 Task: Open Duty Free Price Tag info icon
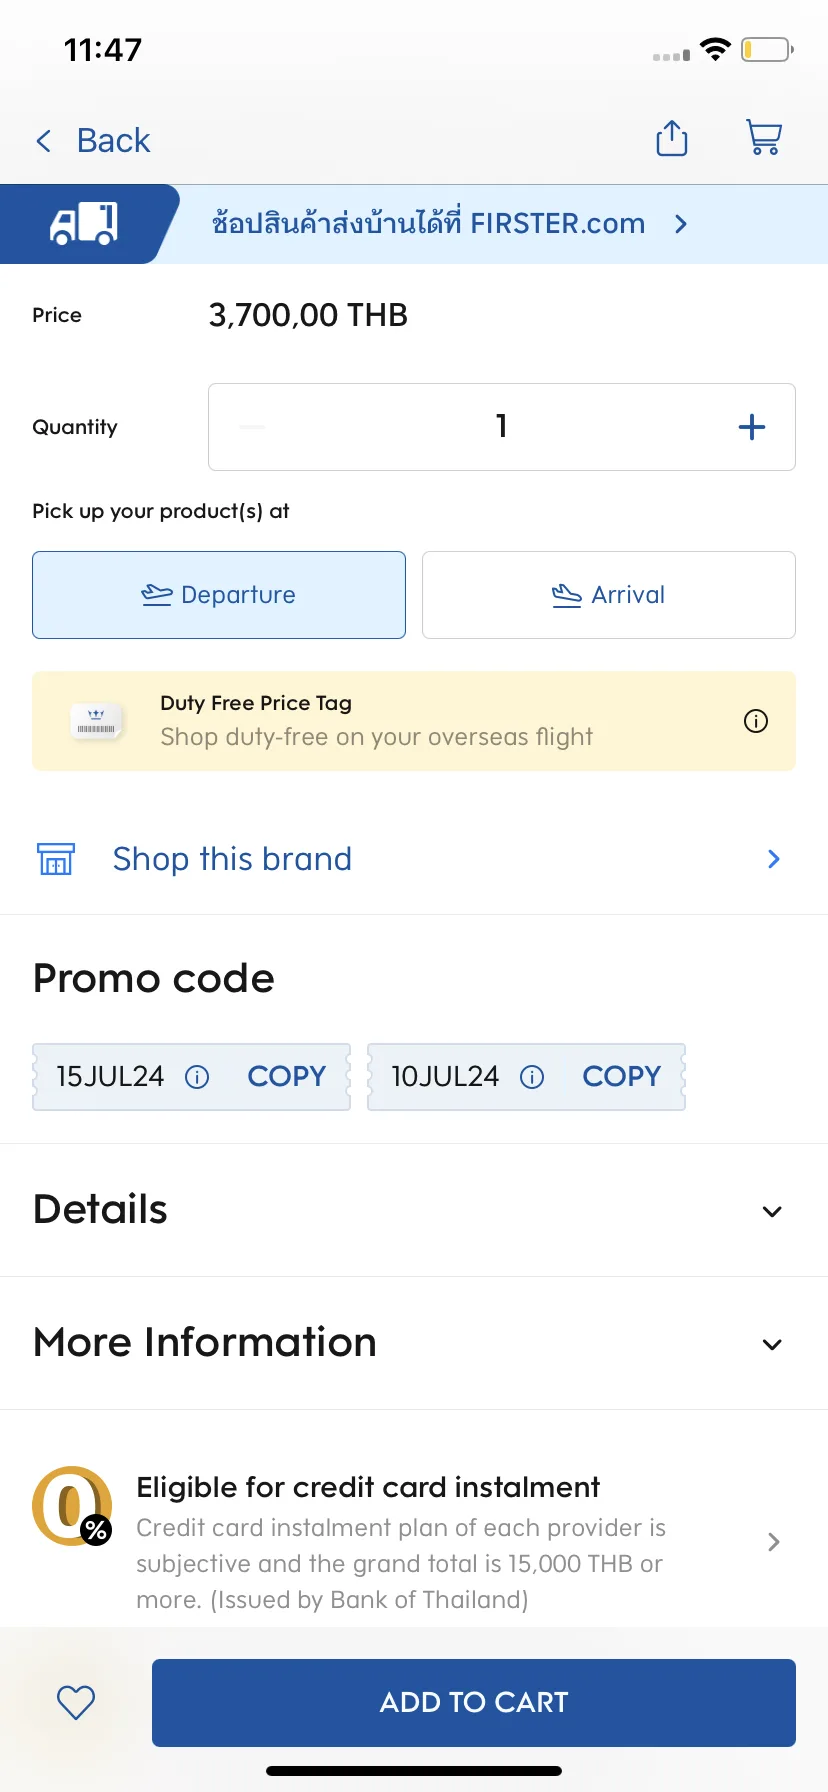(756, 721)
